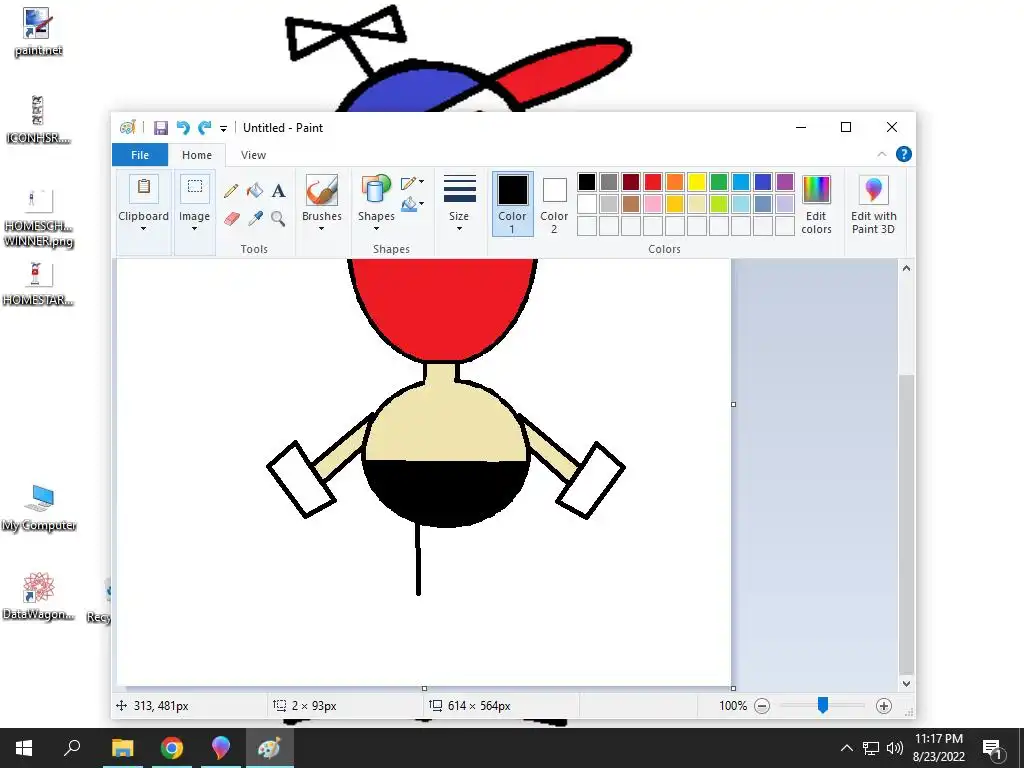The image size is (1024, 768).
Task: Click the Select rectangle icon in Image group
Action: tap(195, 187)
